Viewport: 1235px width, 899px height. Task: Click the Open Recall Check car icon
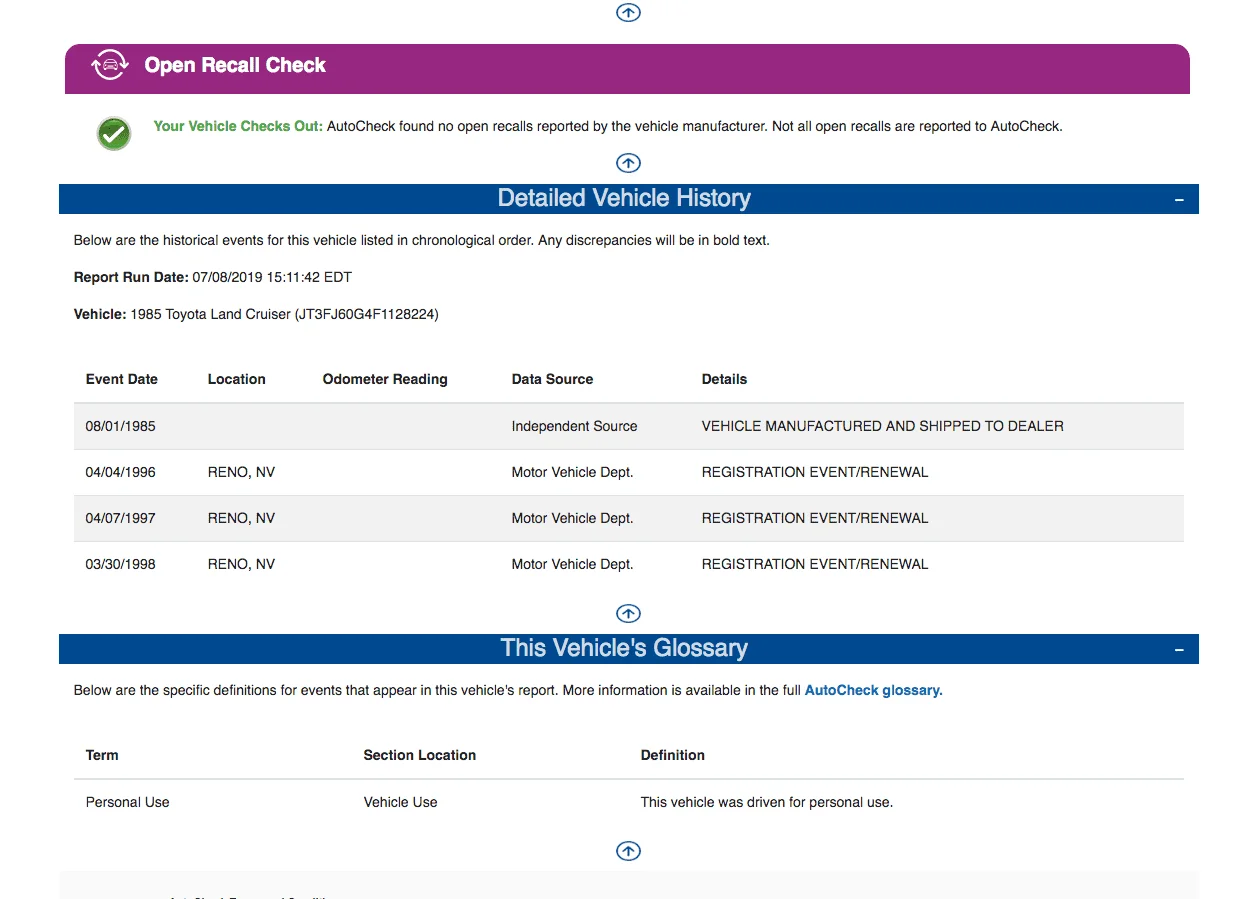click(x=110, y=66)
